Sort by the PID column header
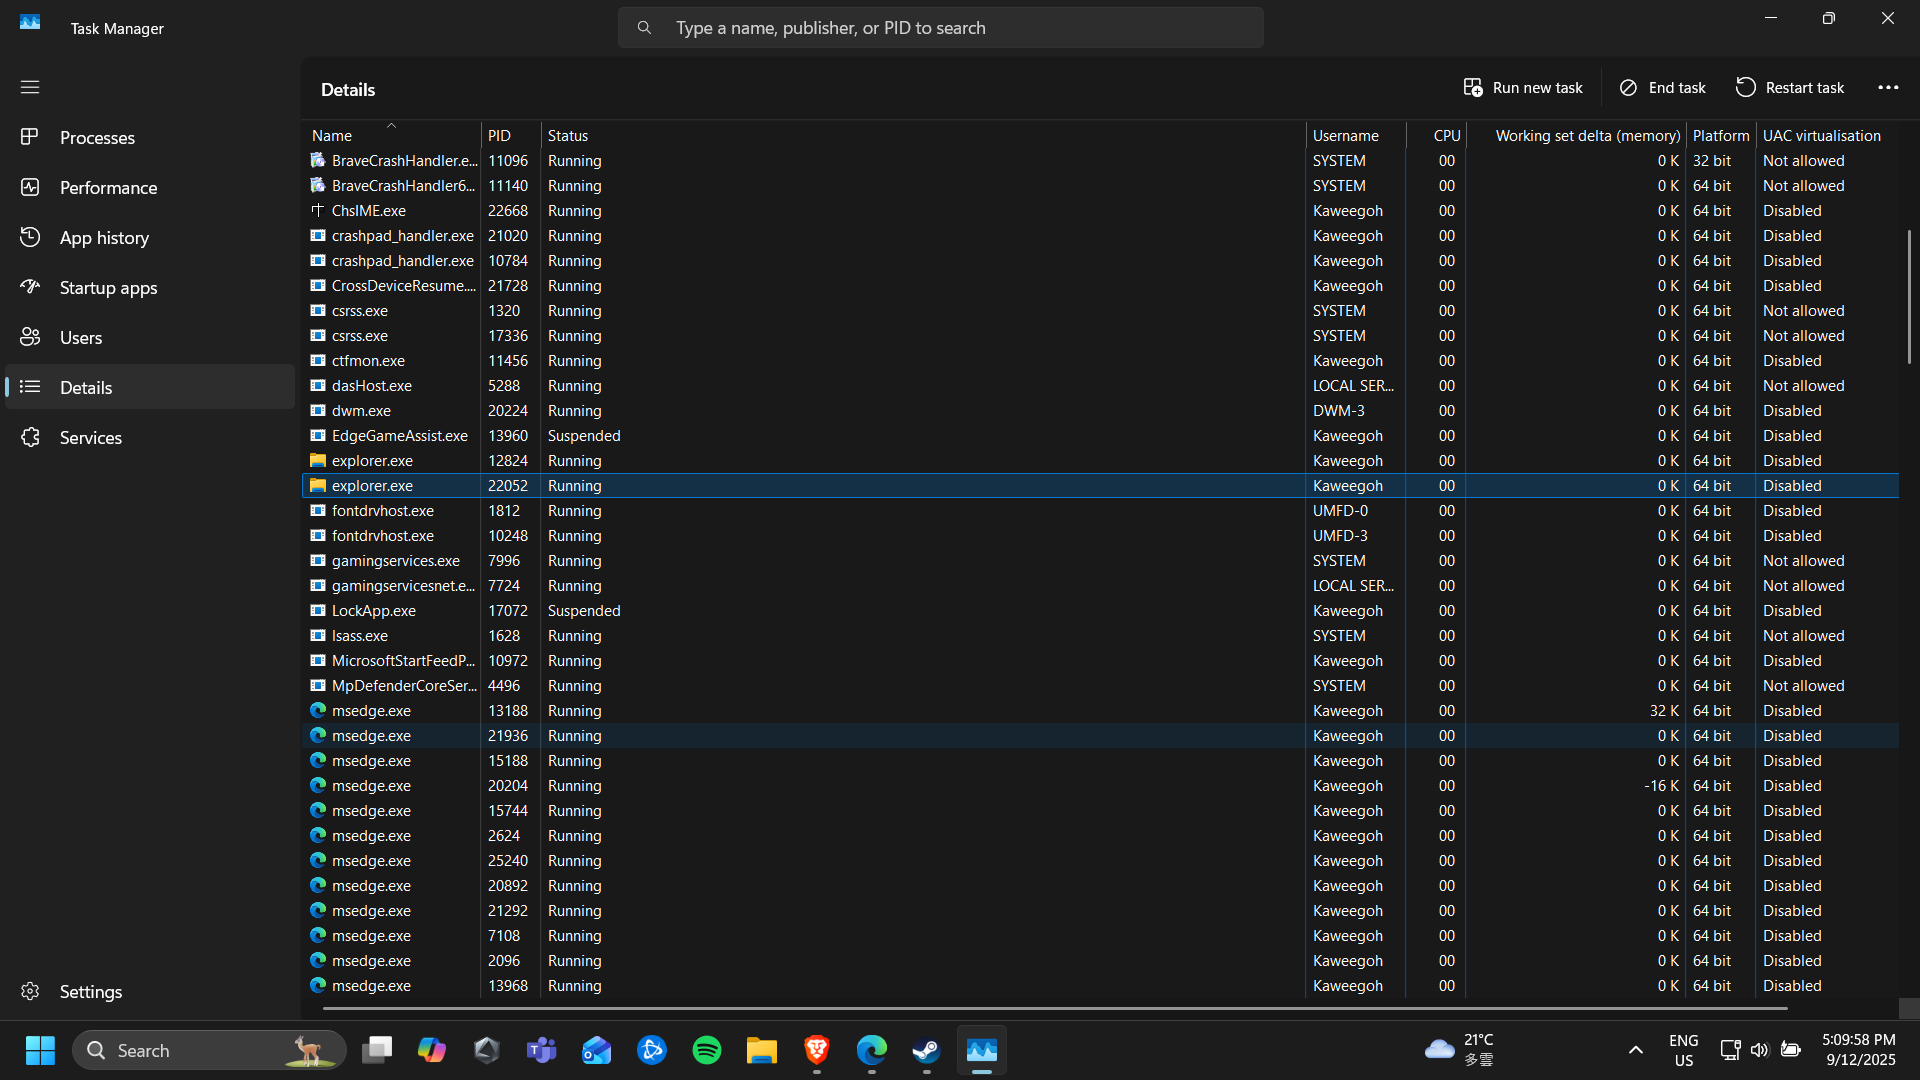Screen dimensions: 1920x1080 (499, 136)
